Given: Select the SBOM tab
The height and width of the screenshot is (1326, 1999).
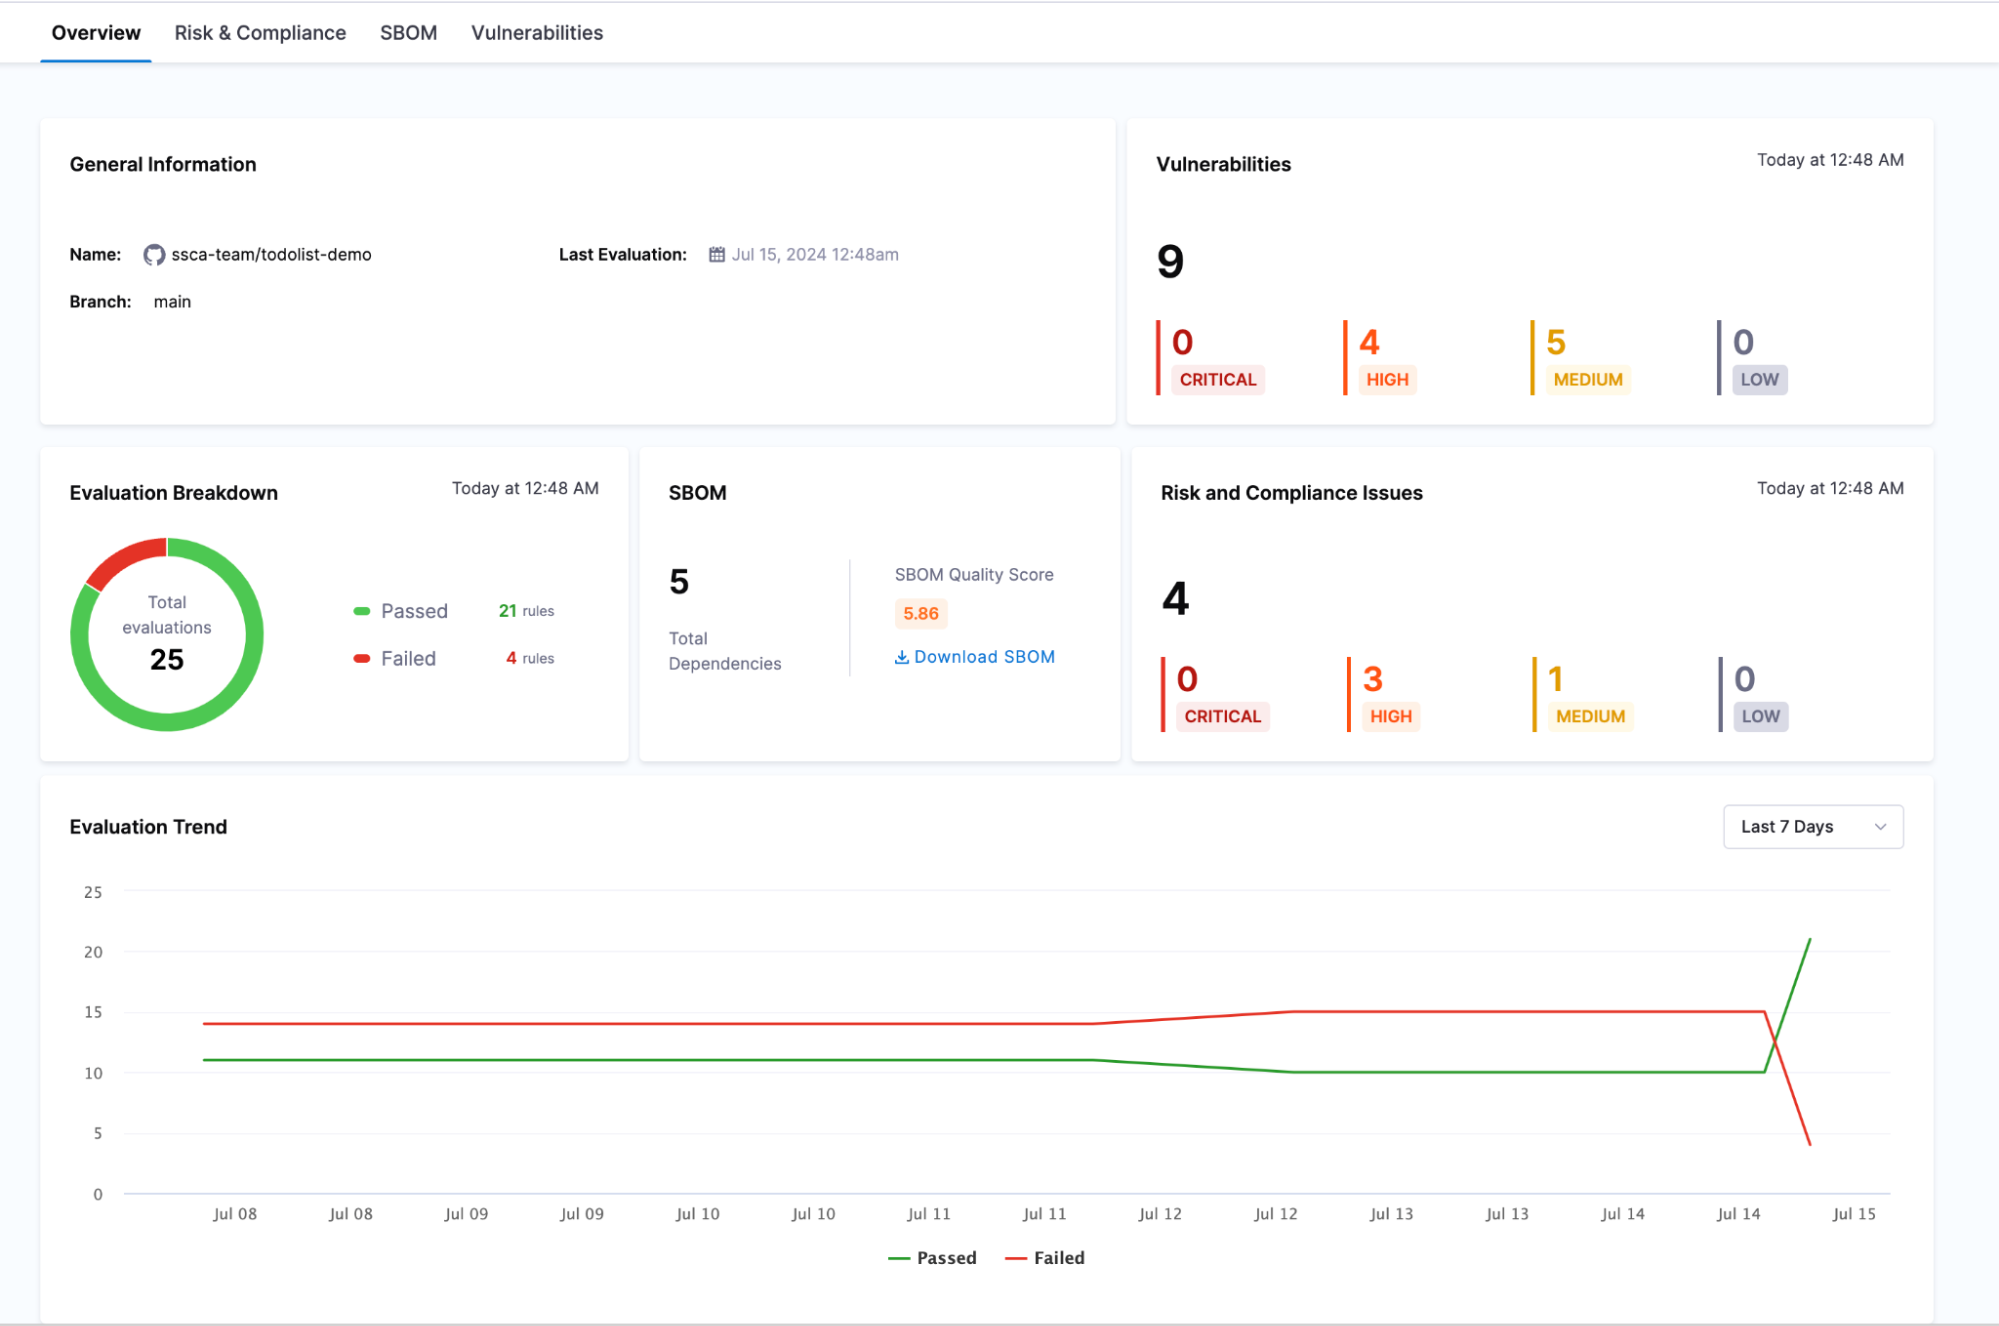Looking at the screenshot, I should coord(408,33).
